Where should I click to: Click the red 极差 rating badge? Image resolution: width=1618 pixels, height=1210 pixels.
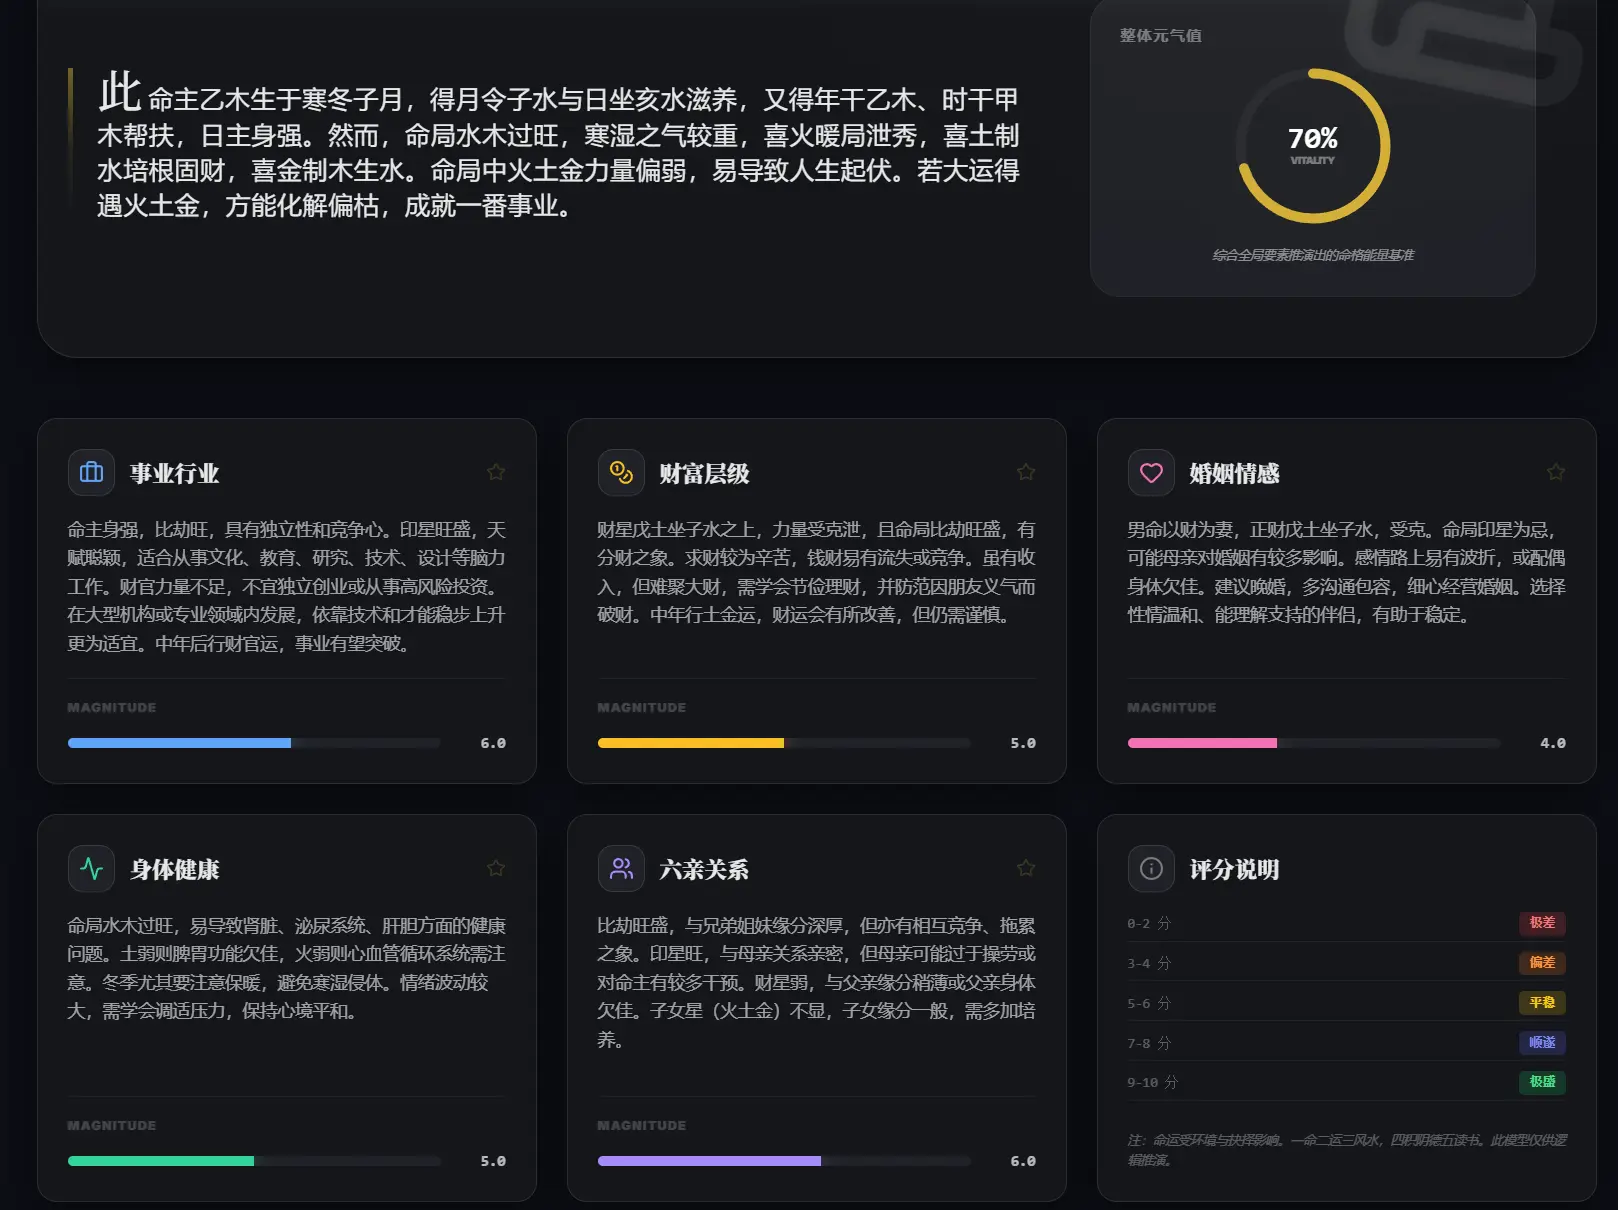pyautogui.click(x=1542, y=923)
